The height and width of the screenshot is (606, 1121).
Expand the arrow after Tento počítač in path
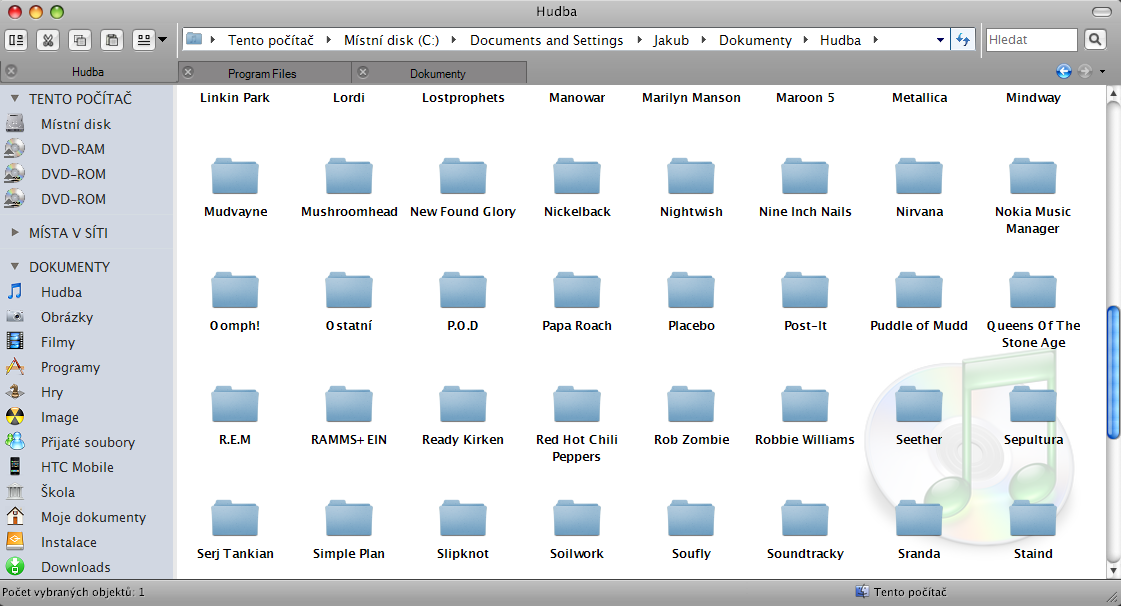pyautogui.click(x=328, y=40)
